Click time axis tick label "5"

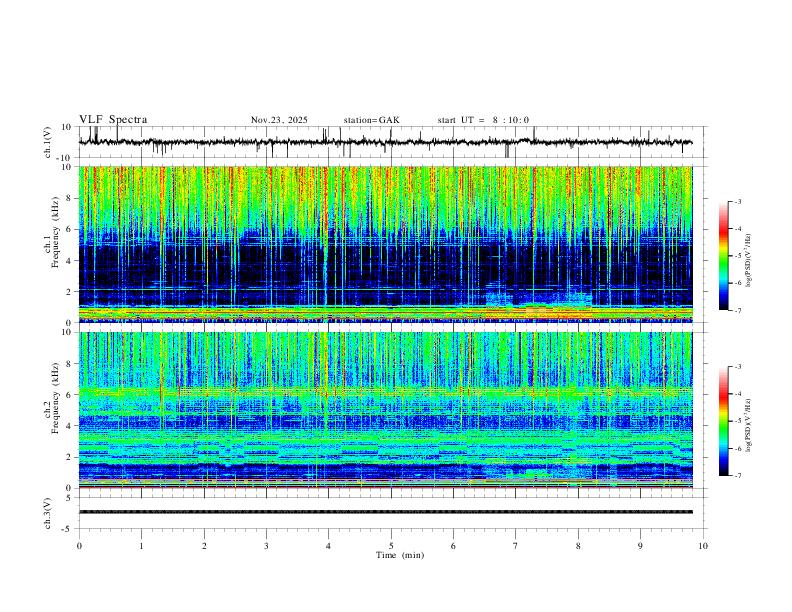(x=391, y=546)
